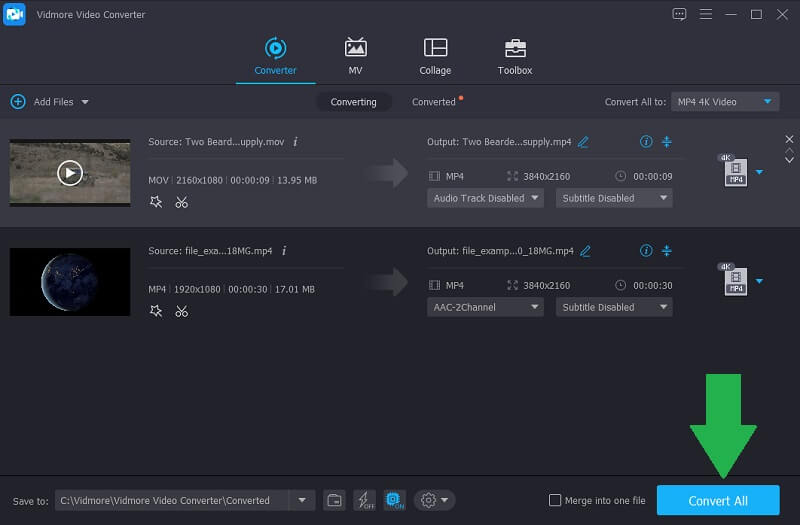Click the scissors cut icon for Two Beard video

(181, 202)
